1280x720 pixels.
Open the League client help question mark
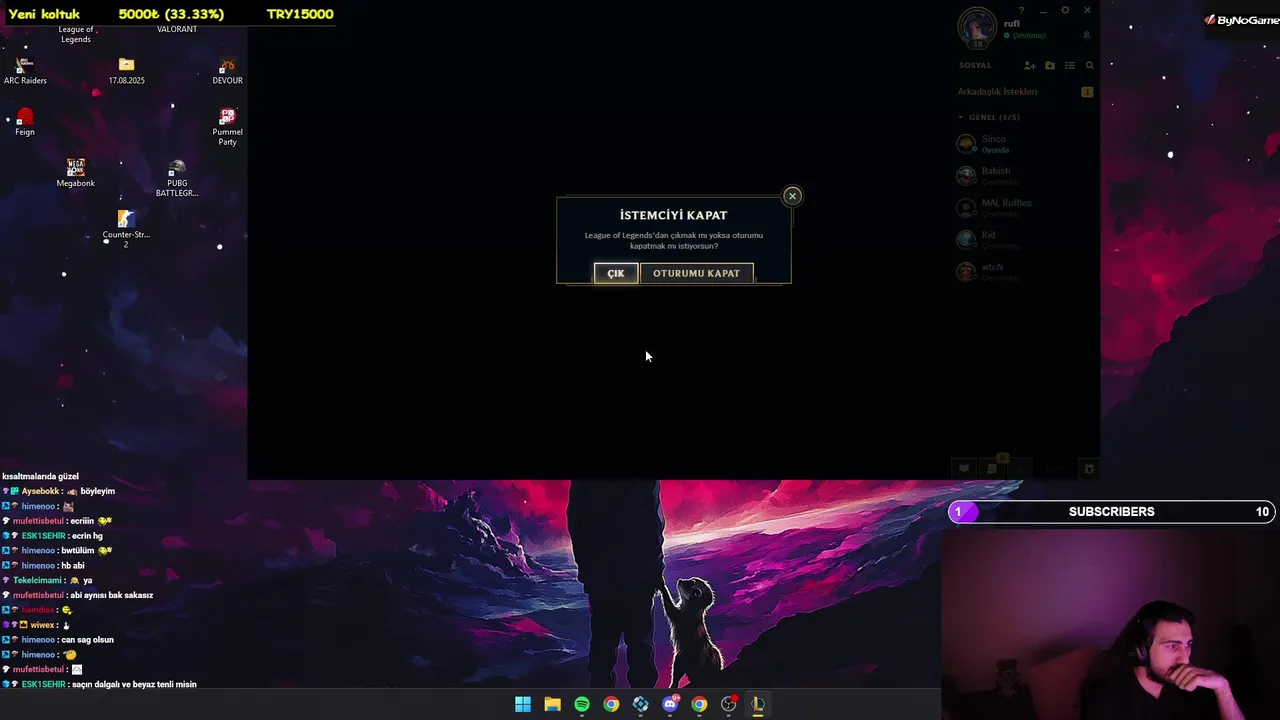point(1021,11)
